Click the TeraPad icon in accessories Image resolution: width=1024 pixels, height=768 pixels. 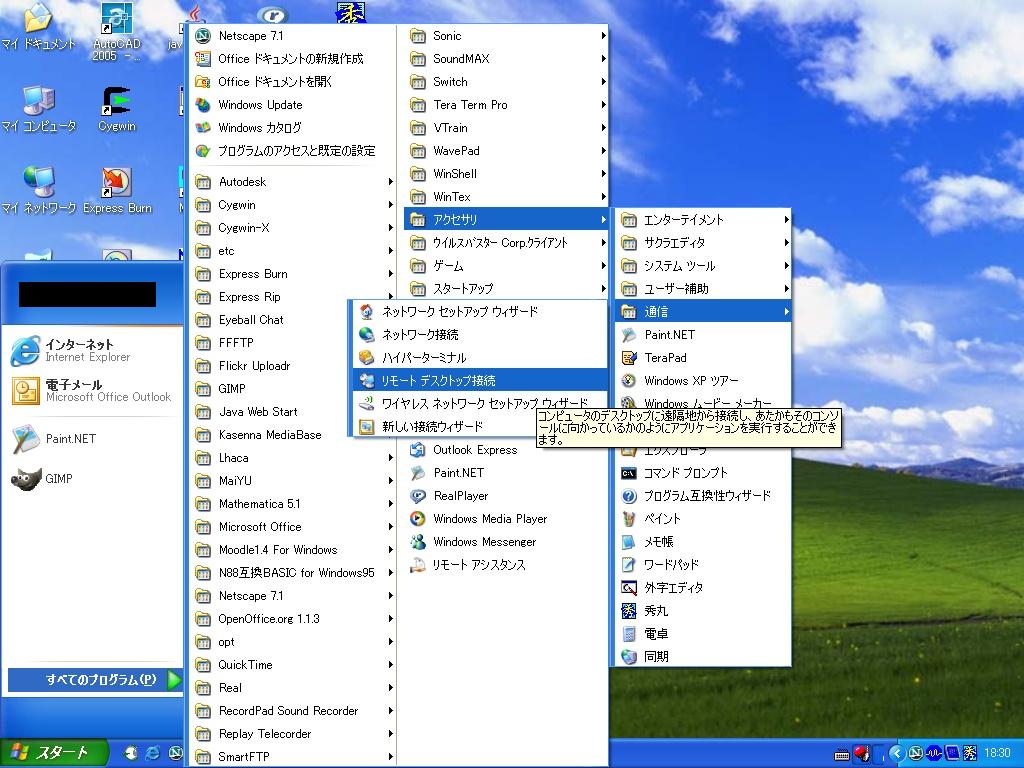[x=628, y=357]
